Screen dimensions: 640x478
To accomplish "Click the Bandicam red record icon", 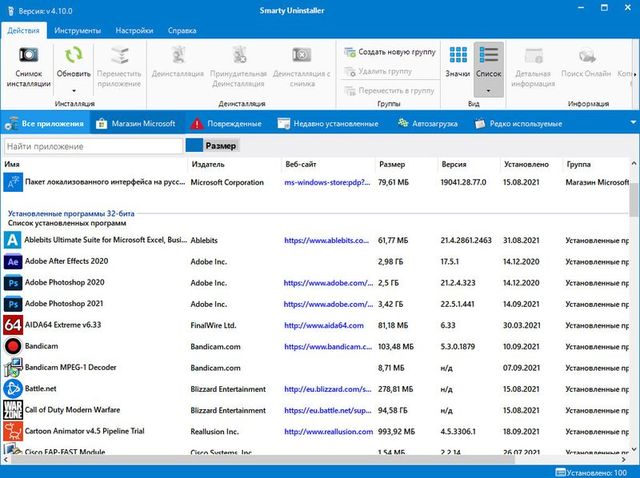I will pyautogui.click(x=13, y=346).
